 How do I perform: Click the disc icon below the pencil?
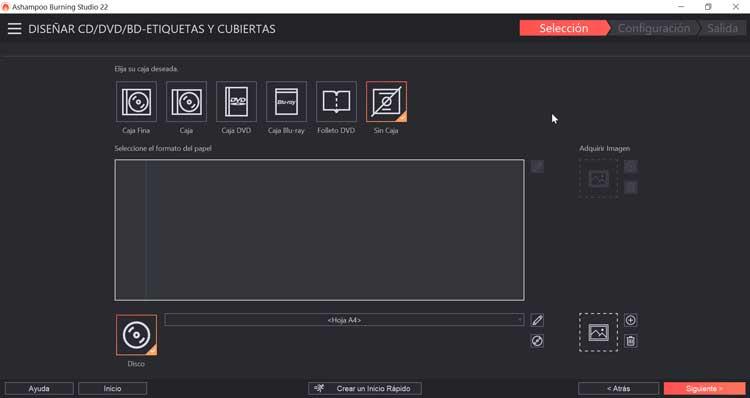click(x=537, y=341)
